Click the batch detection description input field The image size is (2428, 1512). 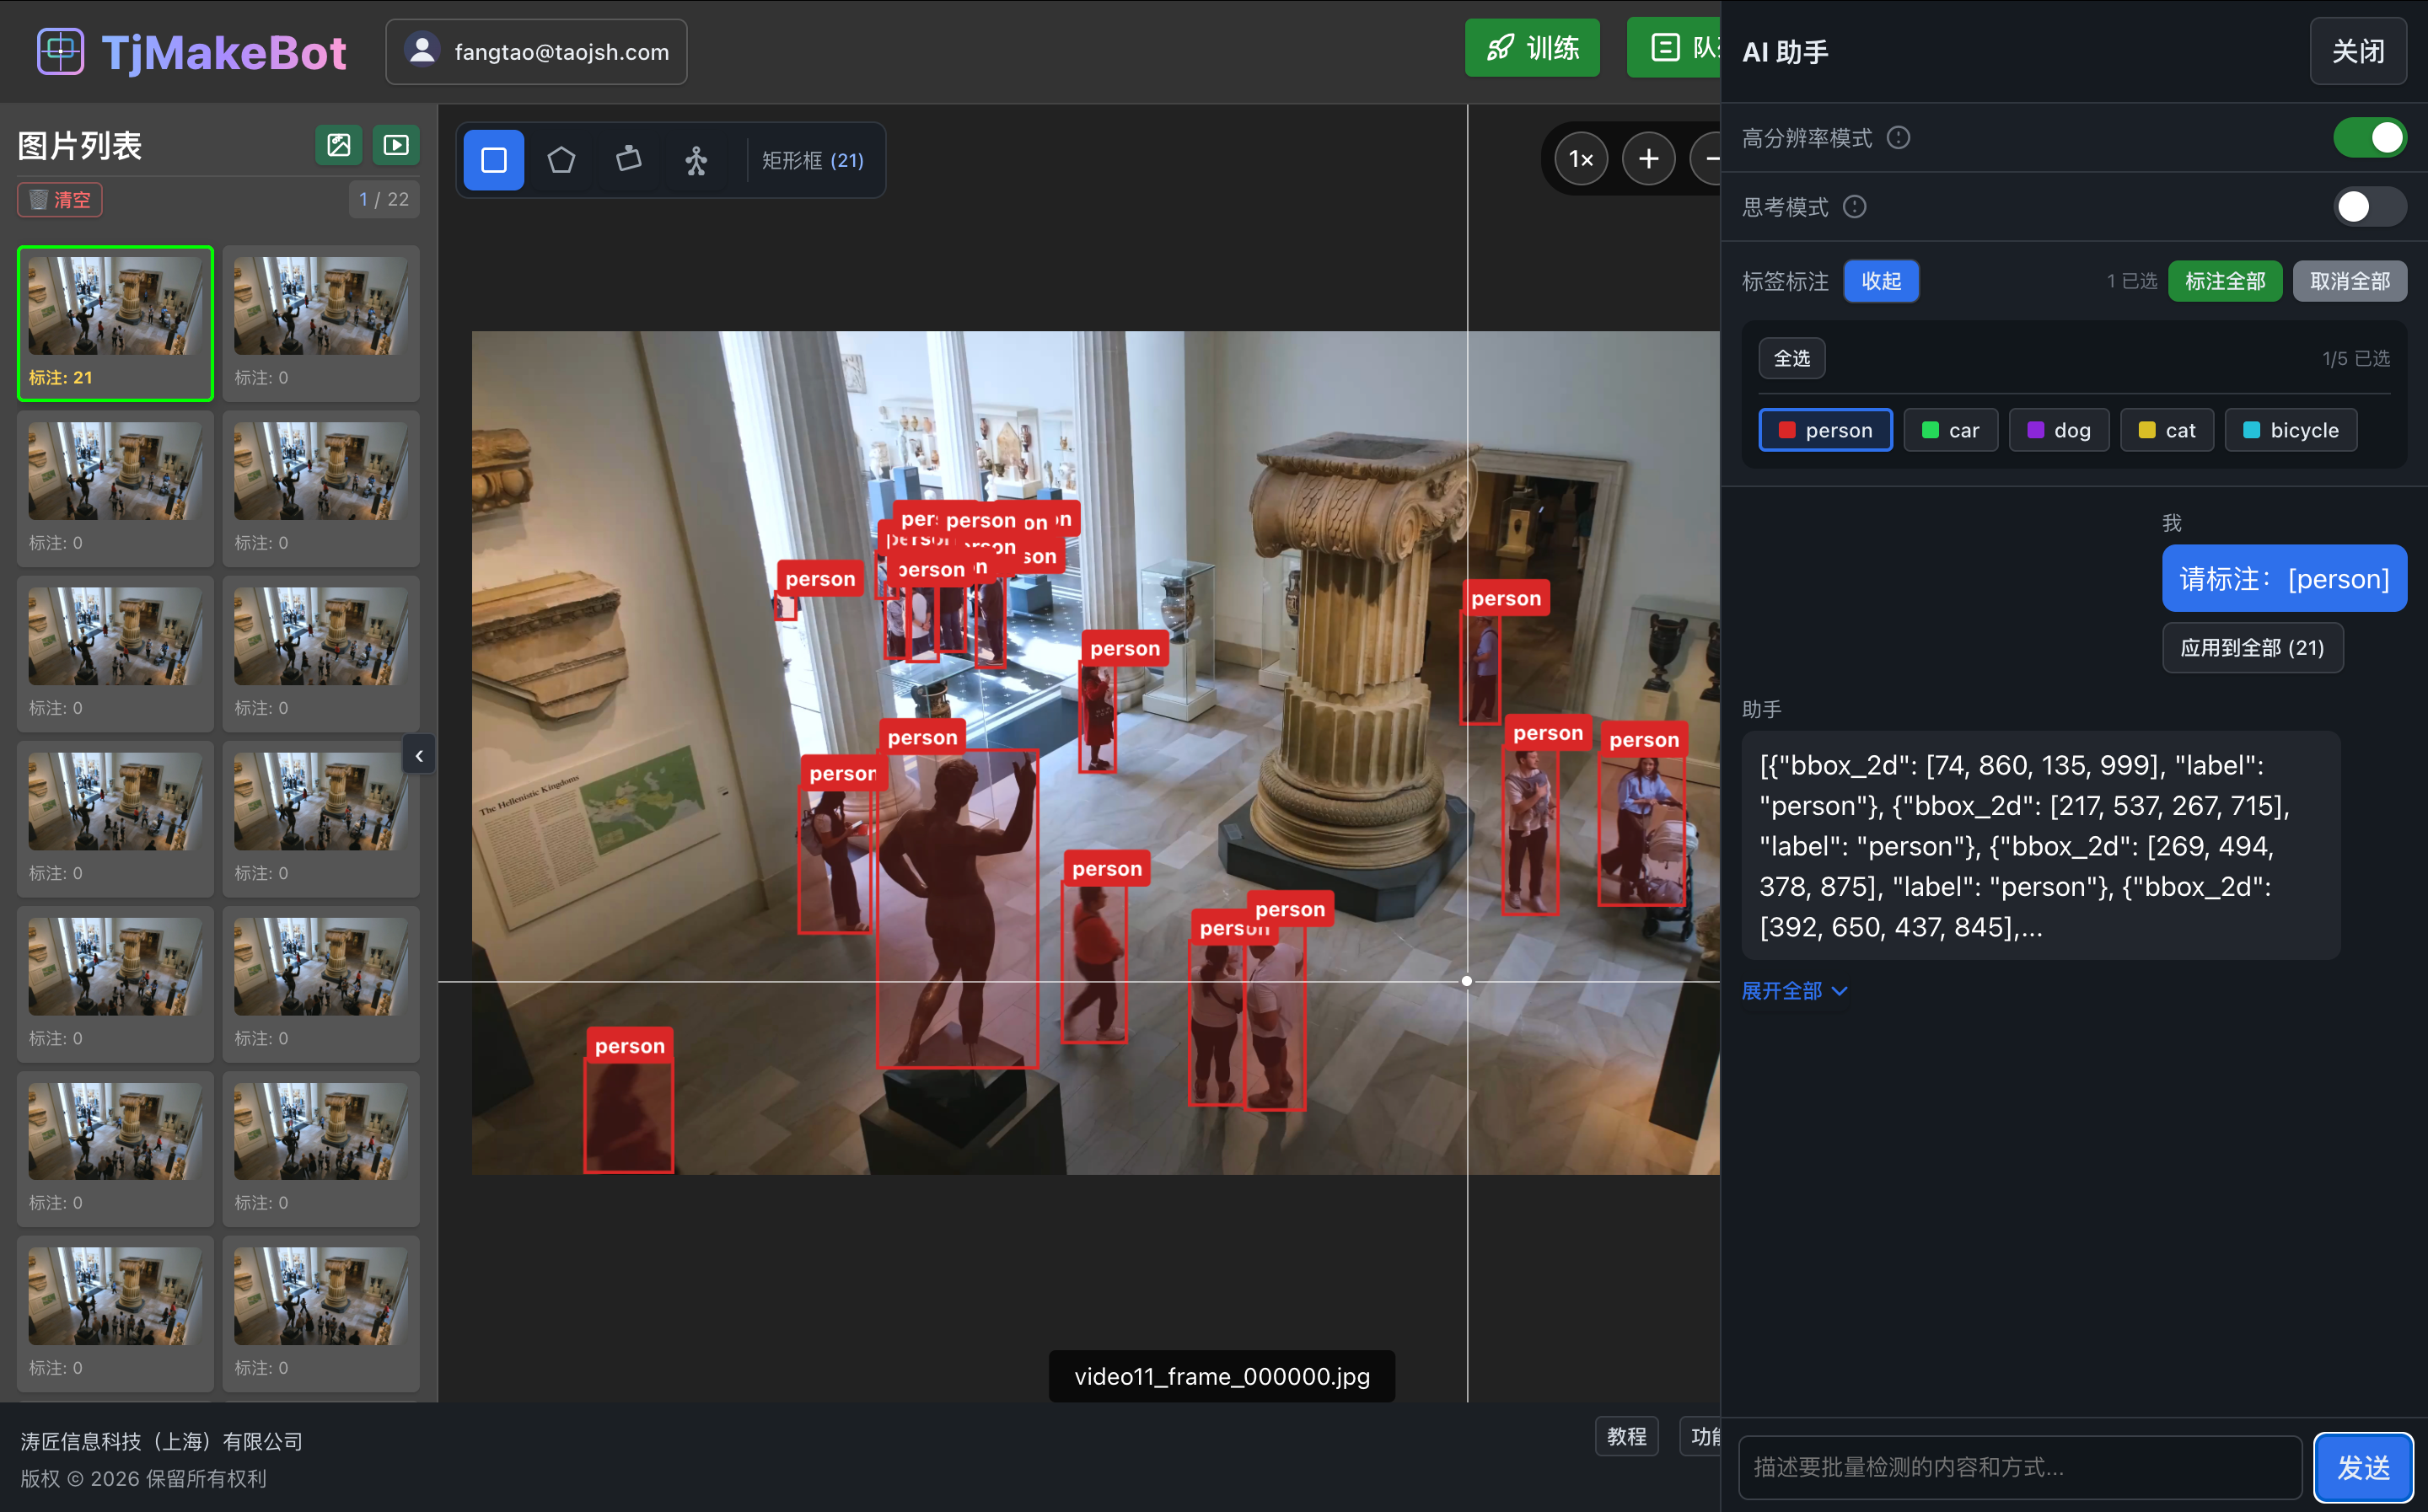(x=2019, y=1467)
